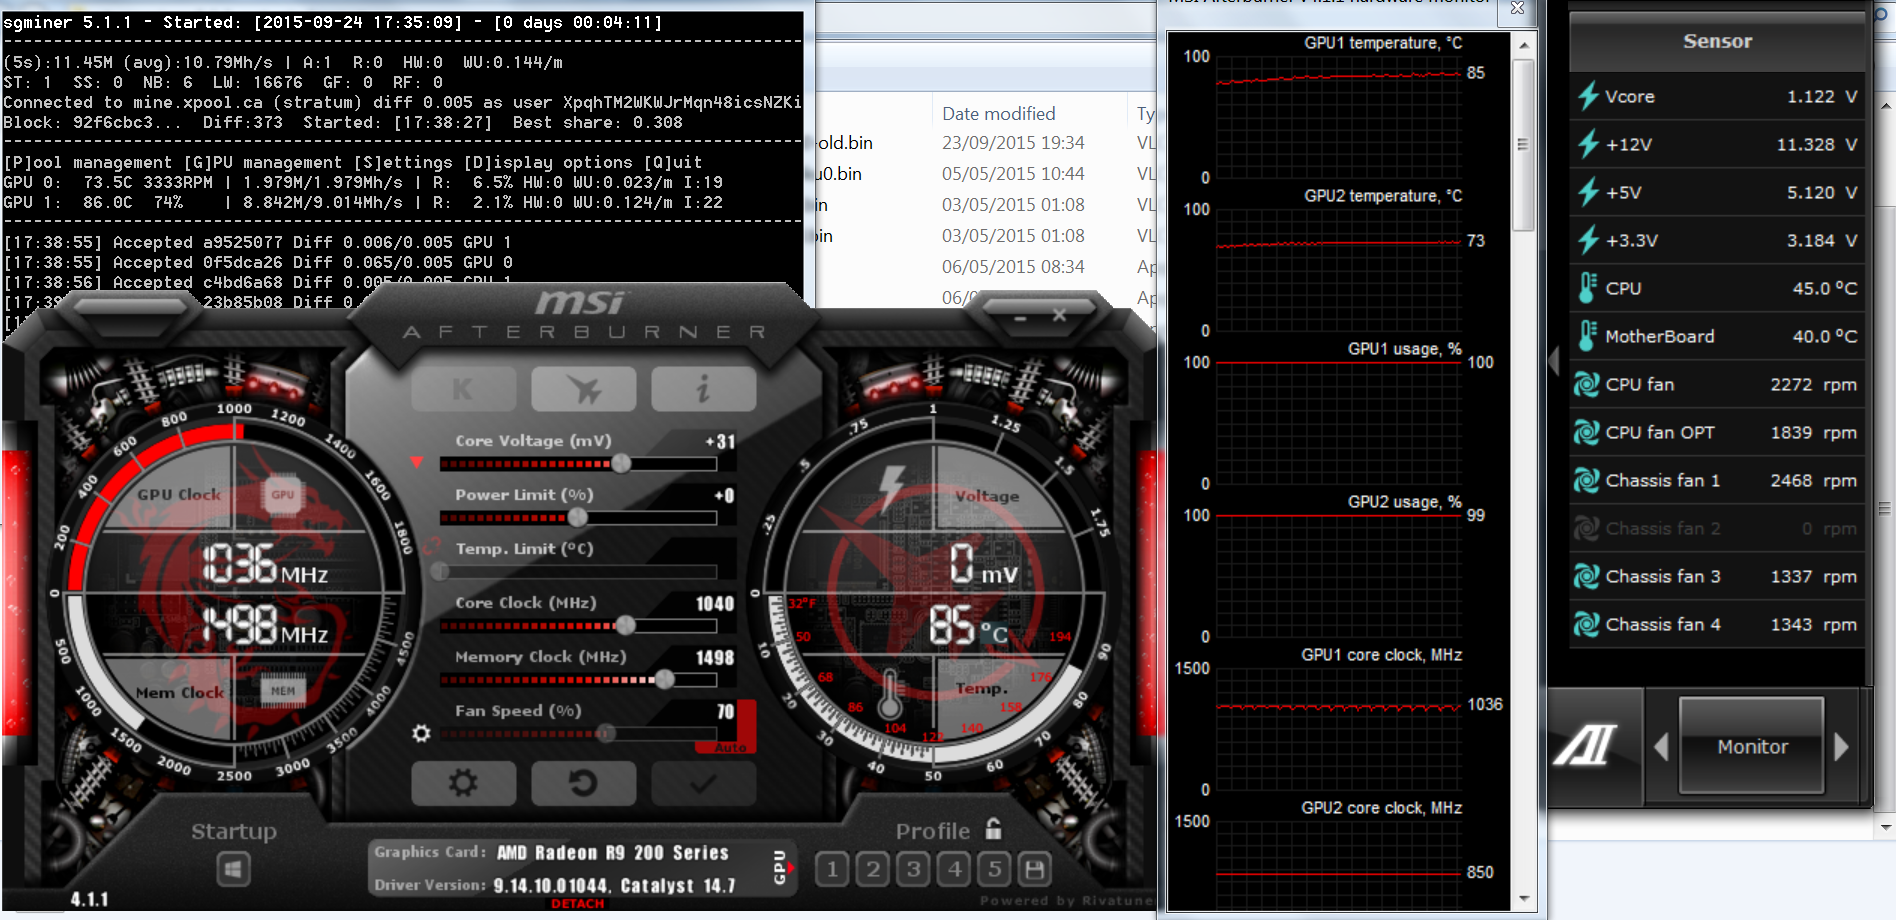
Task: Open the Afterburner info button
Action: click(x=703, y=388)
